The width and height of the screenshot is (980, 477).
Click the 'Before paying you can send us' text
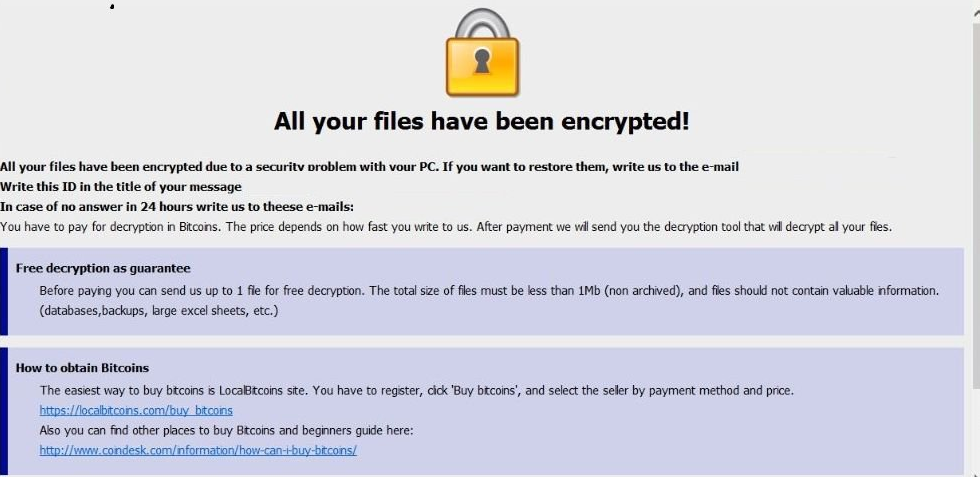click(x=488, y=291)
